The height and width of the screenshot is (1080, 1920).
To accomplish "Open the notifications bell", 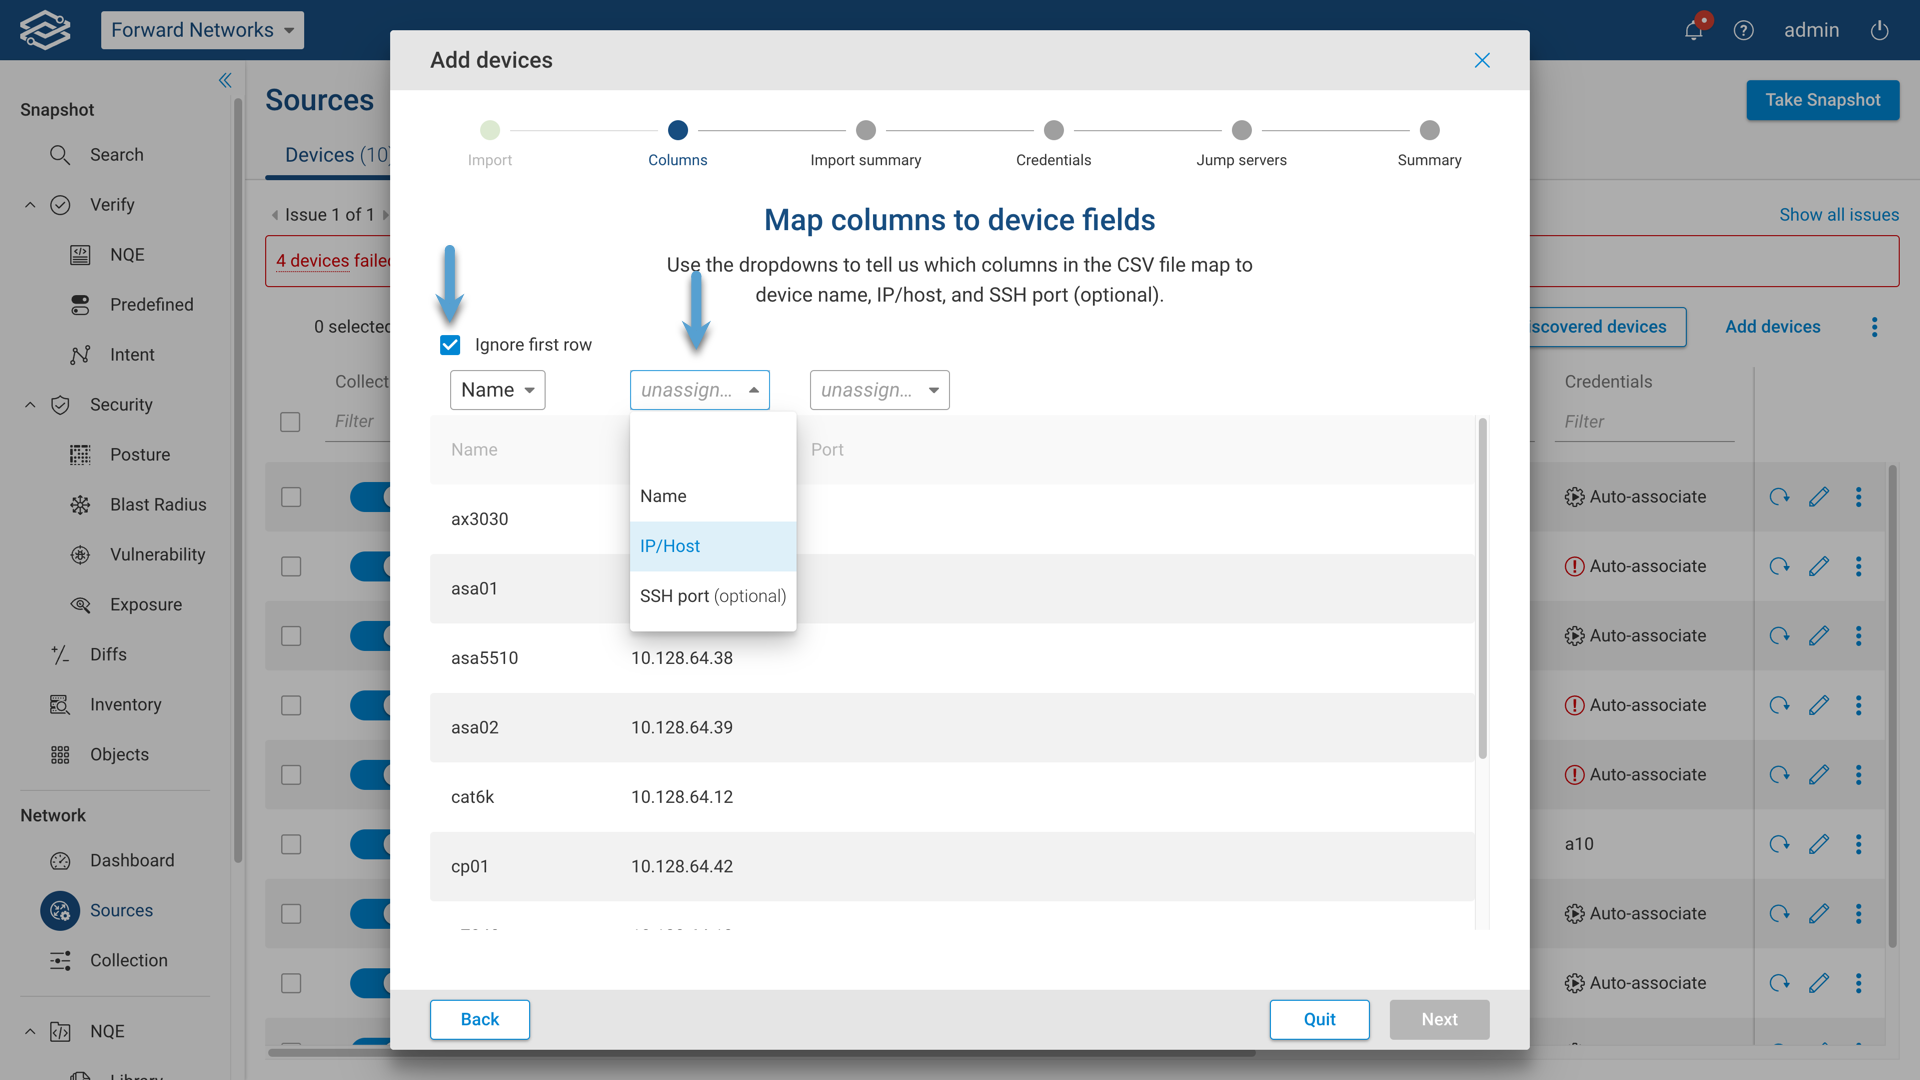I will click(1693, 30).
